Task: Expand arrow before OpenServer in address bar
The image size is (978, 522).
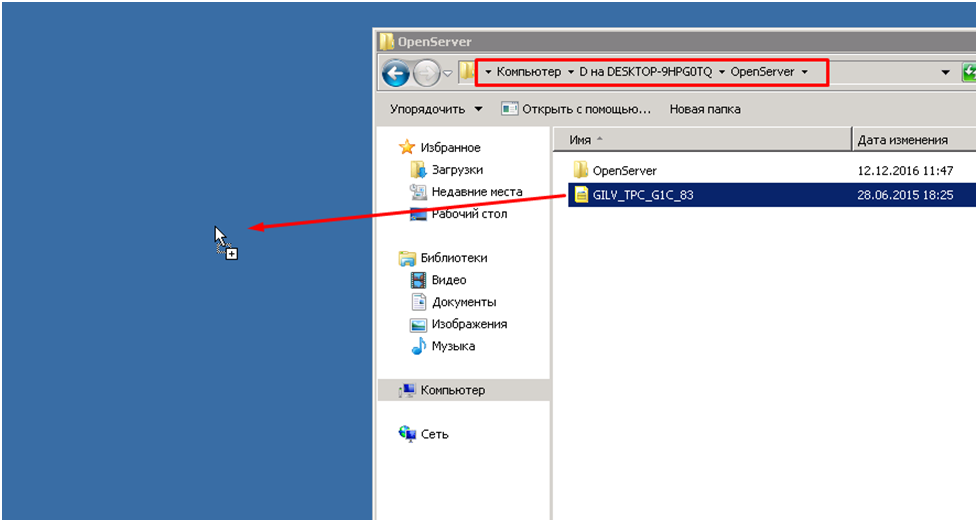Action: tap(722, 72)
